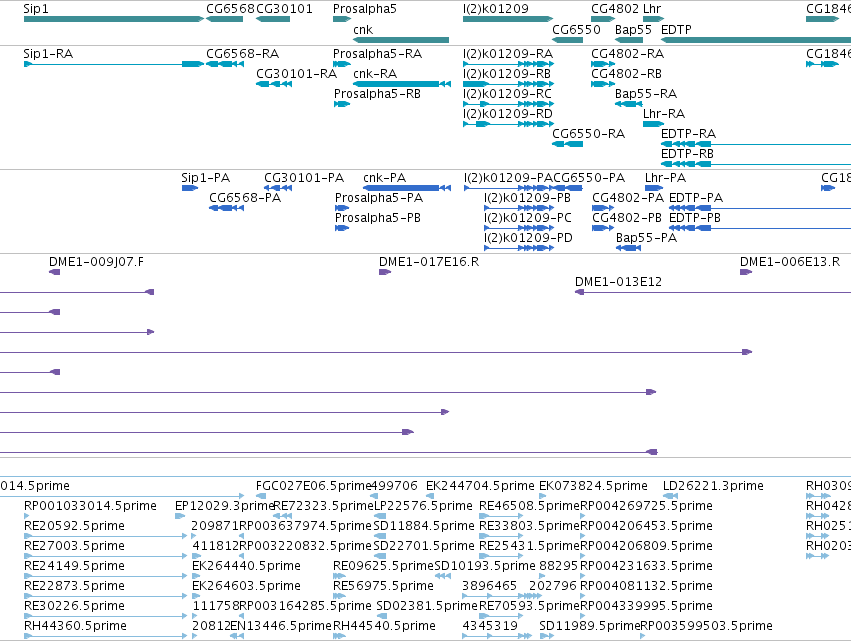
Task: Click the CG6568-PA protein feature
Action: [227, 208]
